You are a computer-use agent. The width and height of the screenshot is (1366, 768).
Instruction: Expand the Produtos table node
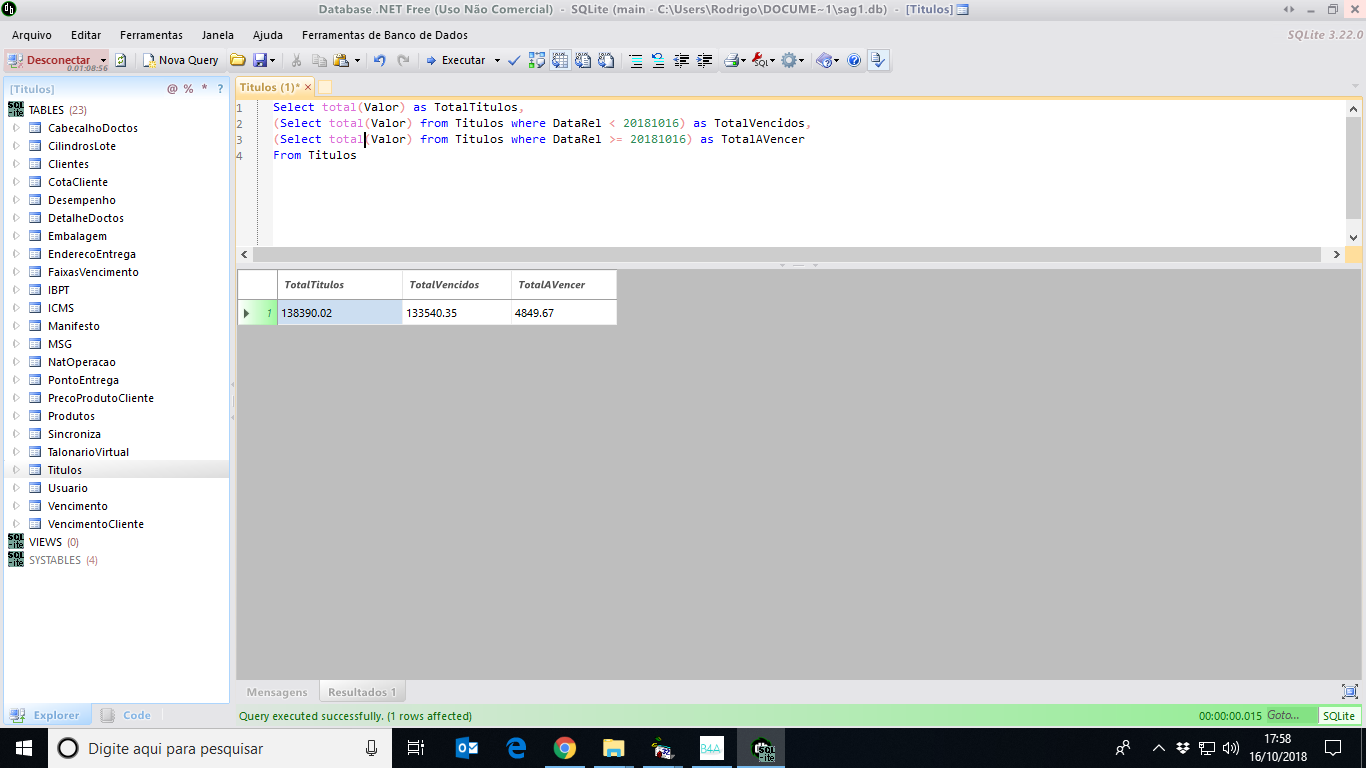click(16, 416)
